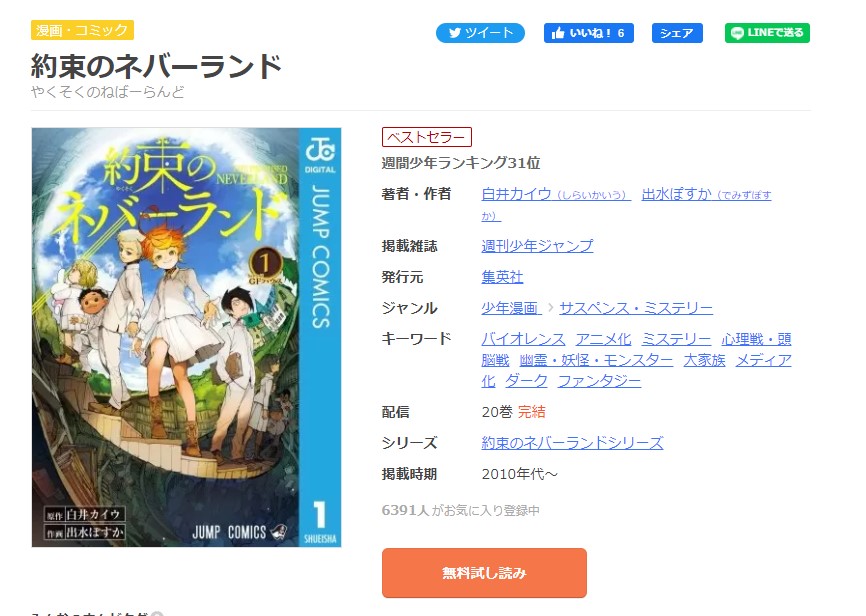This screenshot has width=866, height=616.
Task: Click keyword アニメ化
Action: pyautogui.click(x=603, y=339)
